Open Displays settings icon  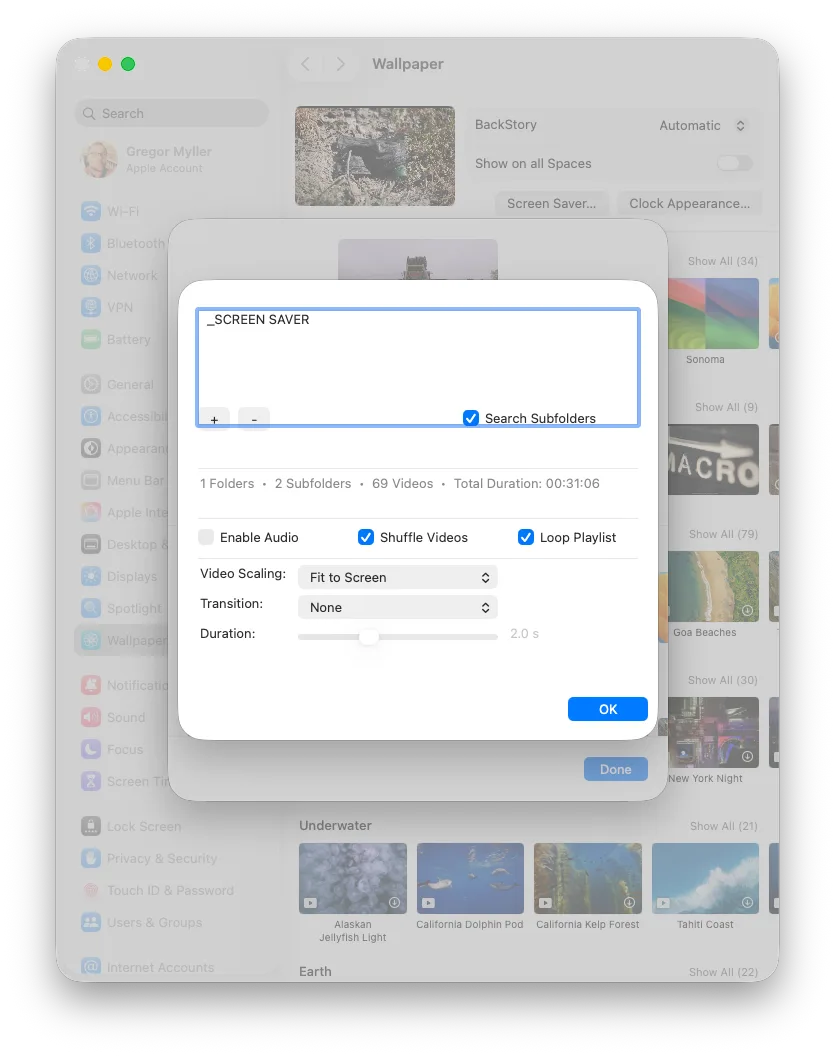click(x=91, y=576)
